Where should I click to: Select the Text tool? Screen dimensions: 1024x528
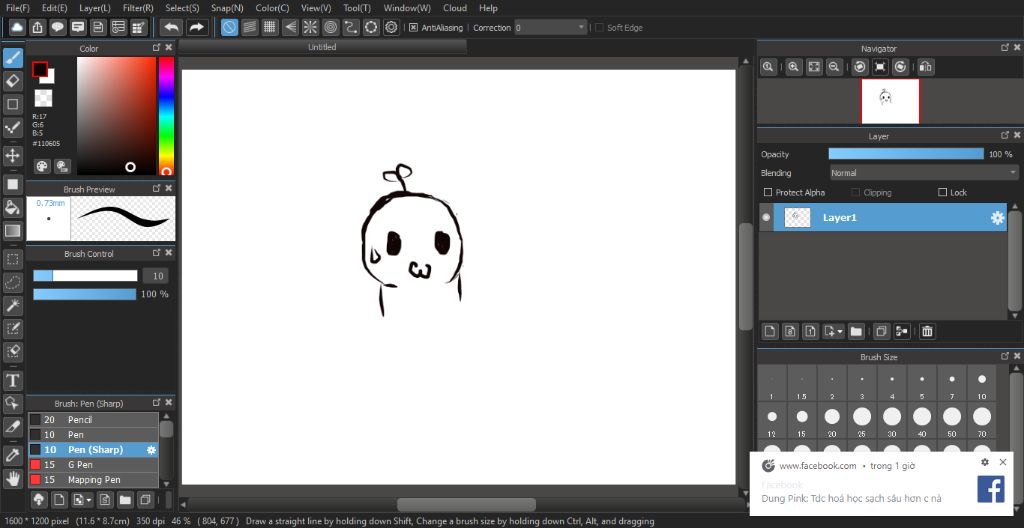(x=12, y=380)
